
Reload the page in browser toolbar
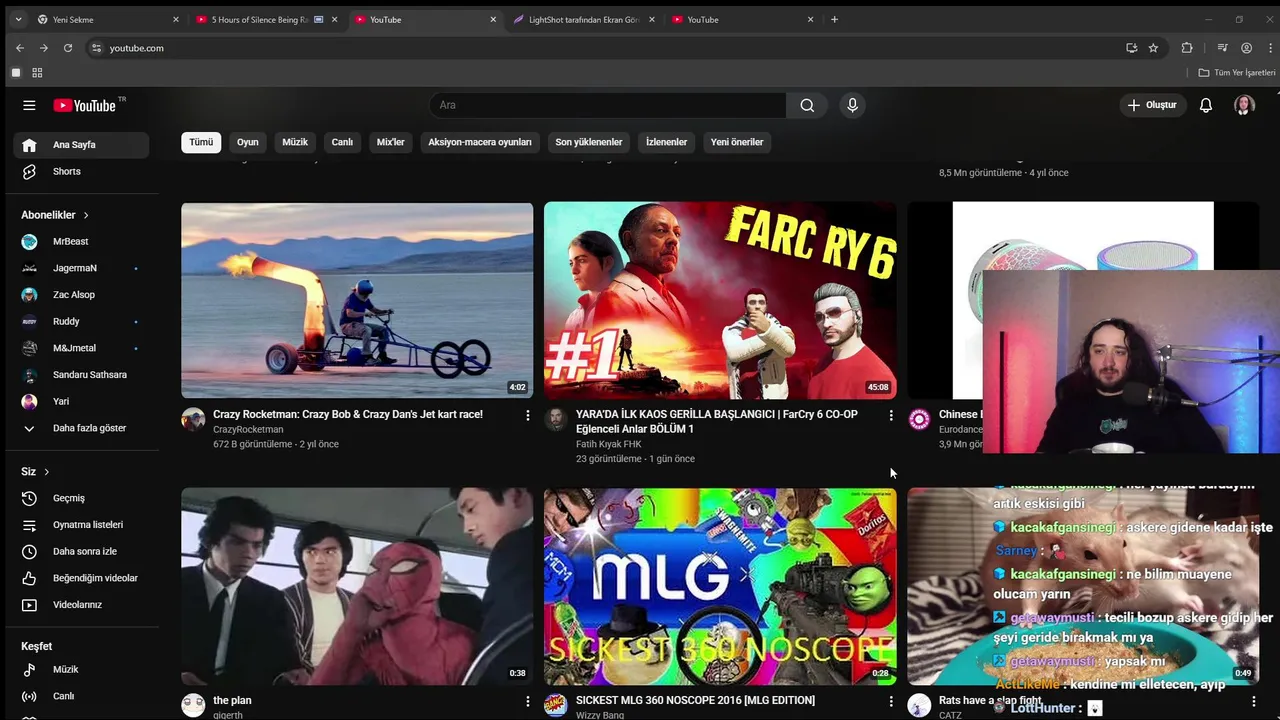coord(68,48)
